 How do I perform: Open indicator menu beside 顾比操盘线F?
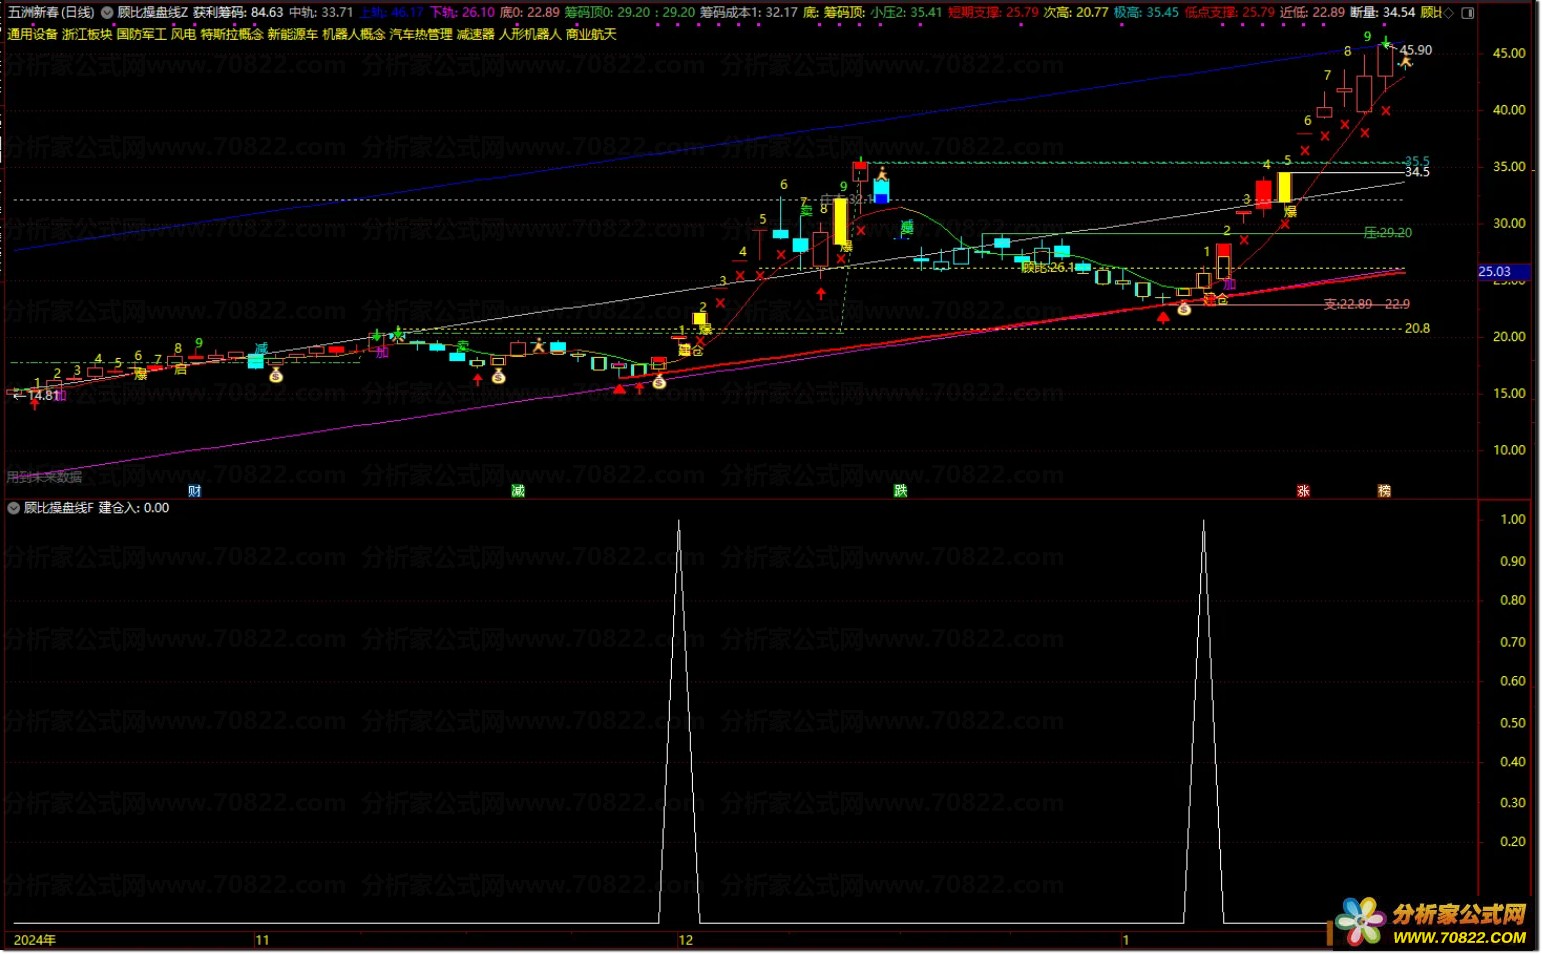point(14,508)
